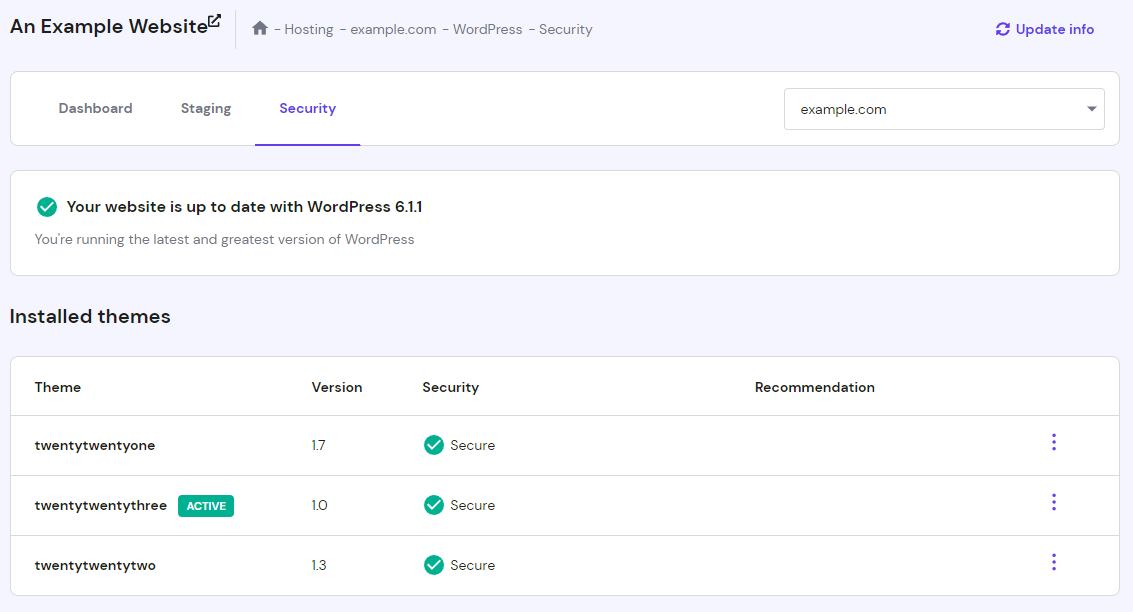Switch to the Dashboard tab
Image resolution: width=1133 pixels, height=612 pixels.
[x=95, y=107]
